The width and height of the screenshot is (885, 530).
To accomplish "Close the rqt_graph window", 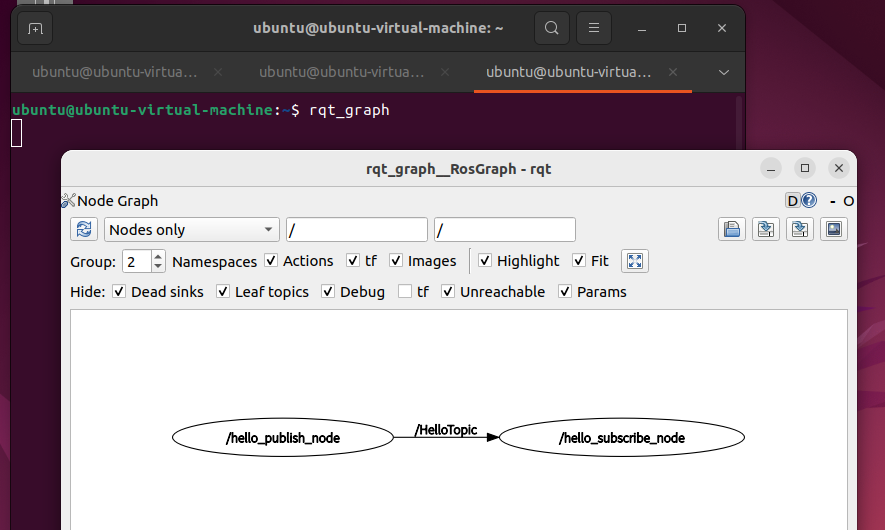I will point(839,168).
